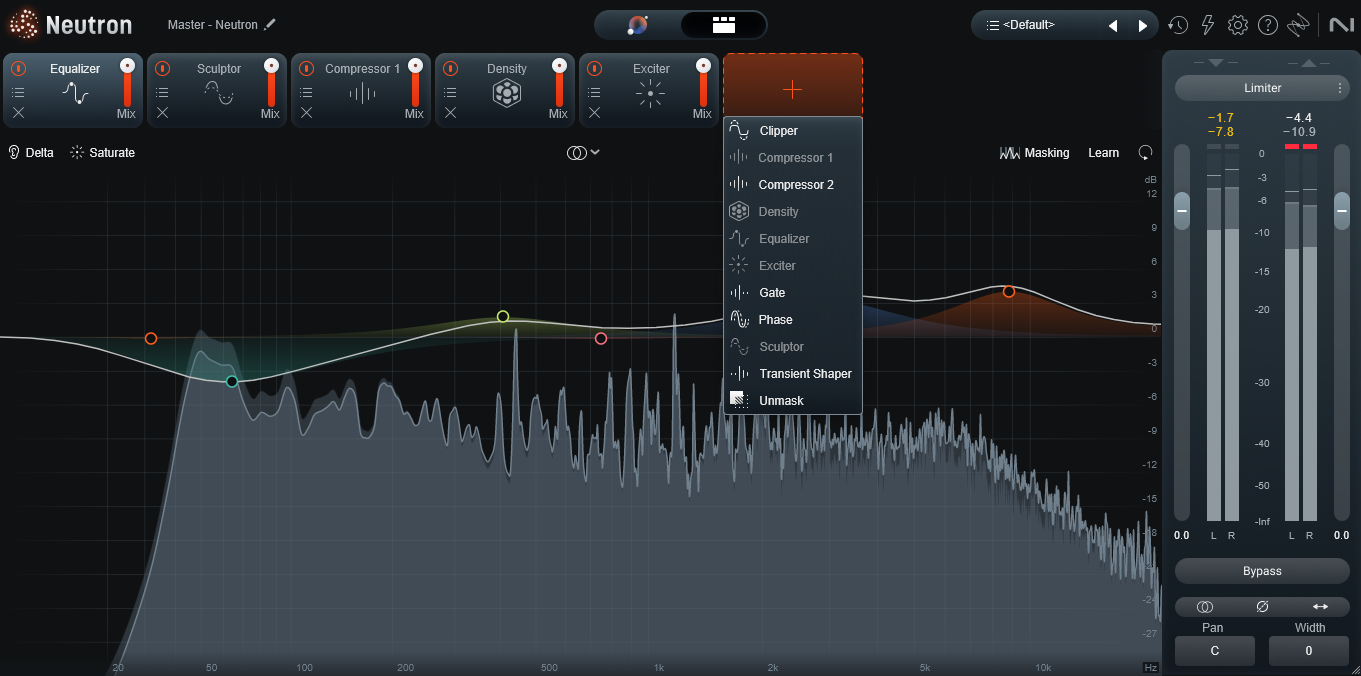Open the undo history clock icon
Viewport: 1361px width, 676px height.
[x=1178, y=25]
